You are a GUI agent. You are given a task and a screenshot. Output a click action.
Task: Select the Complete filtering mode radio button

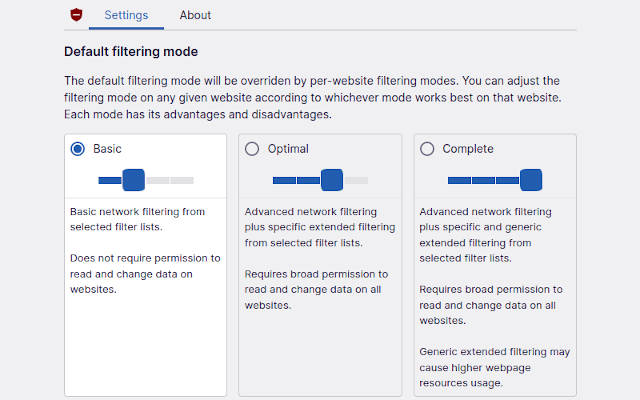tap(427, 149)
